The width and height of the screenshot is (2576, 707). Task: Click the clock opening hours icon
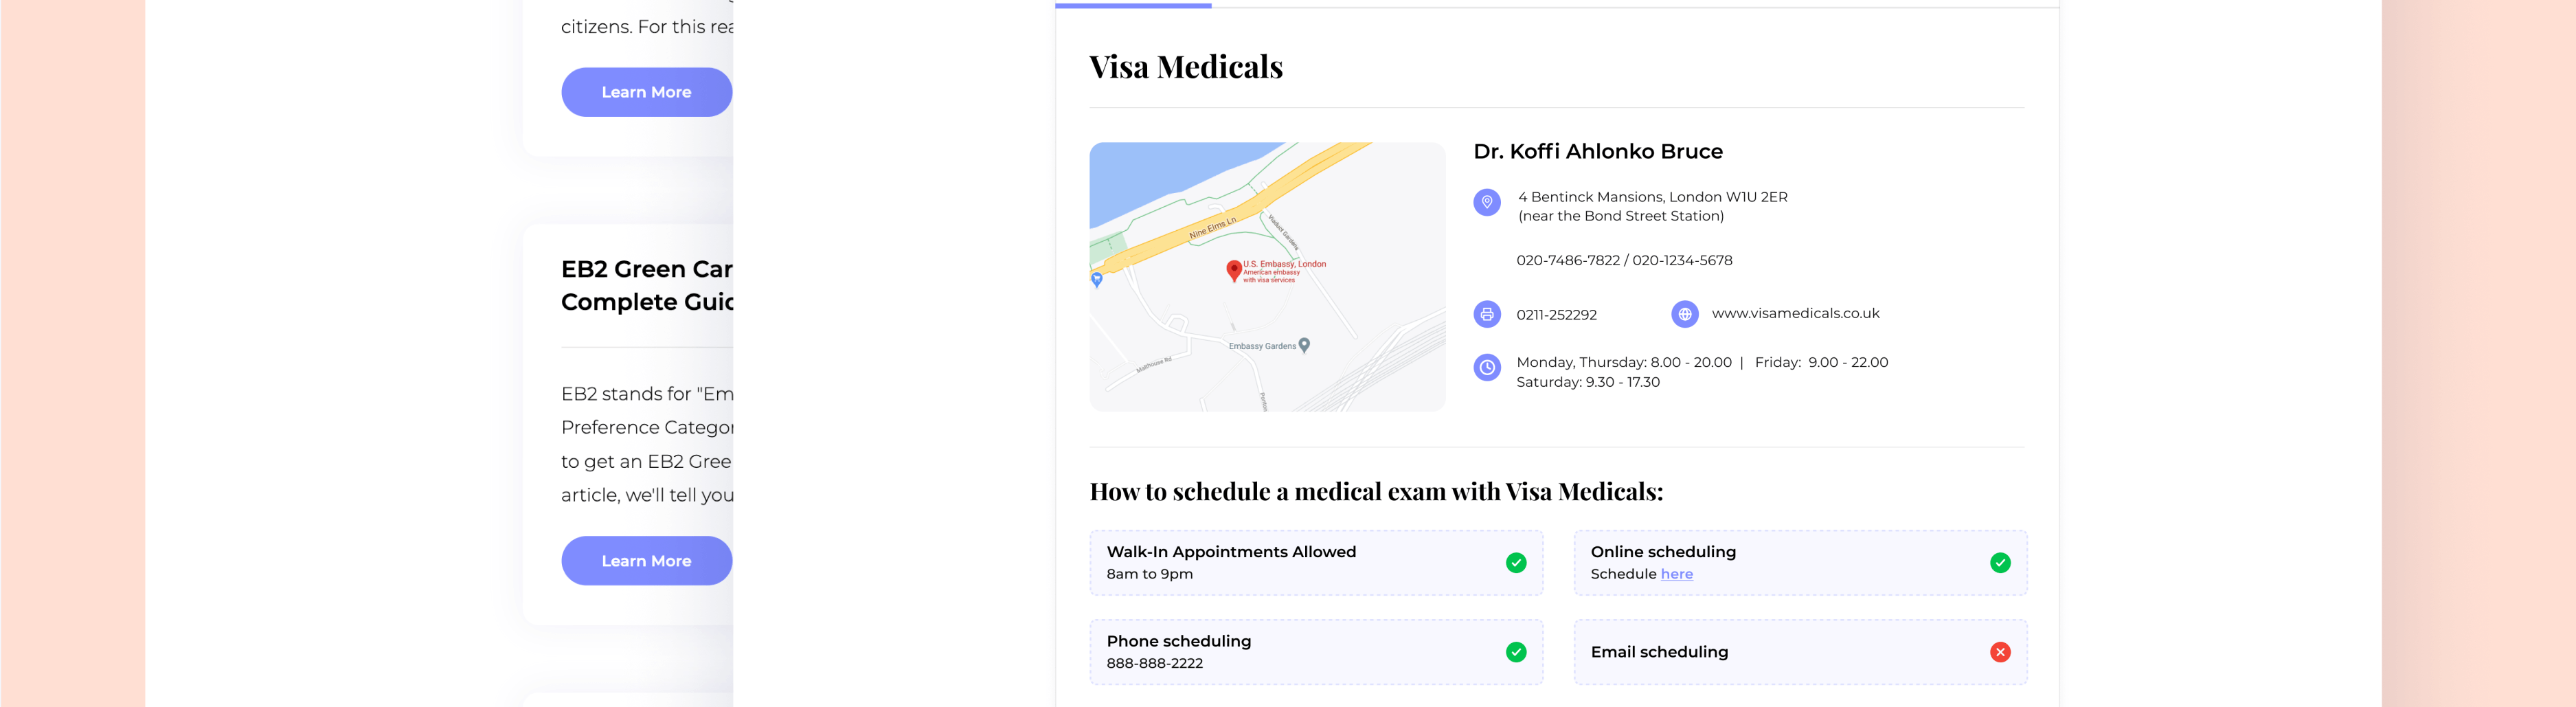click(x=1487, y=367)
